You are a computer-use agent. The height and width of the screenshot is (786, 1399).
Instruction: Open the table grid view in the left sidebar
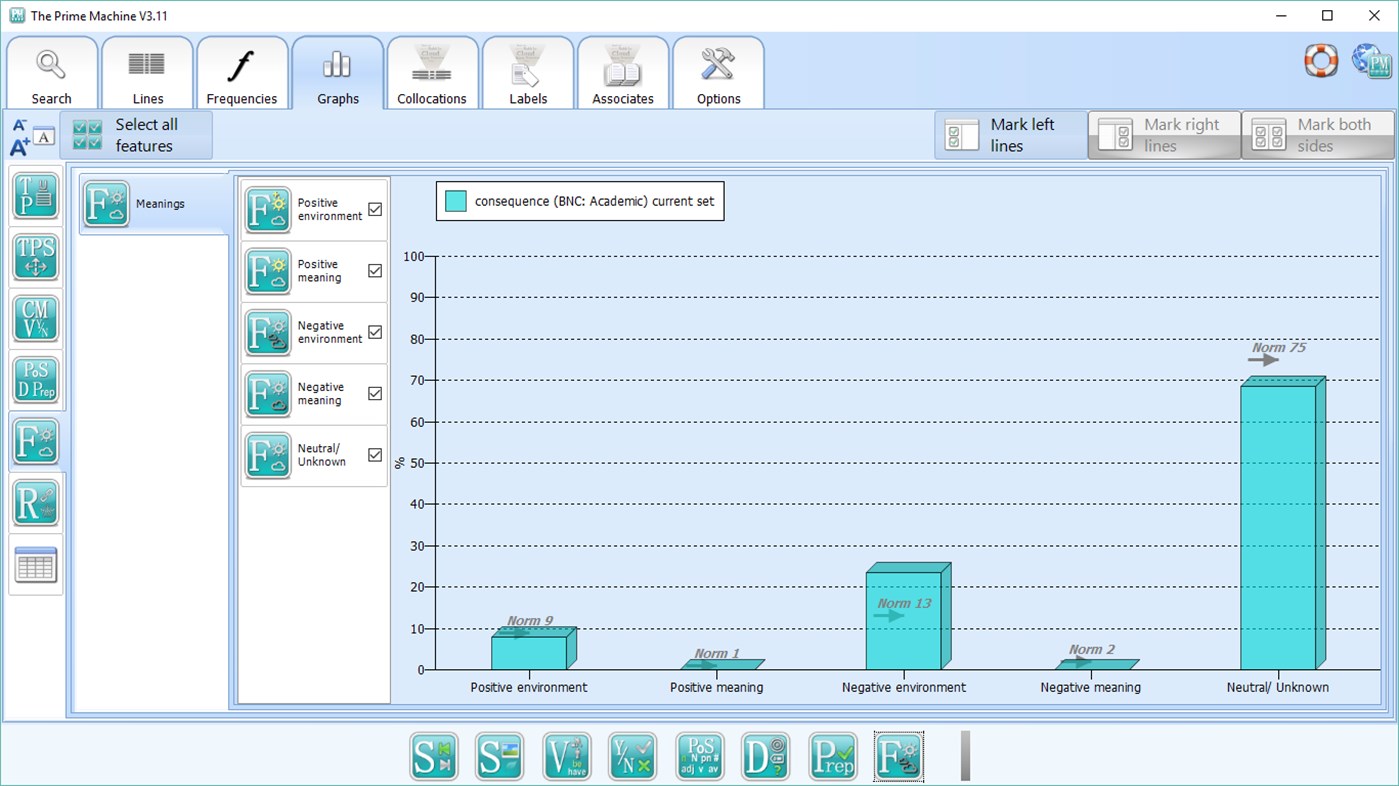point(36,565)
